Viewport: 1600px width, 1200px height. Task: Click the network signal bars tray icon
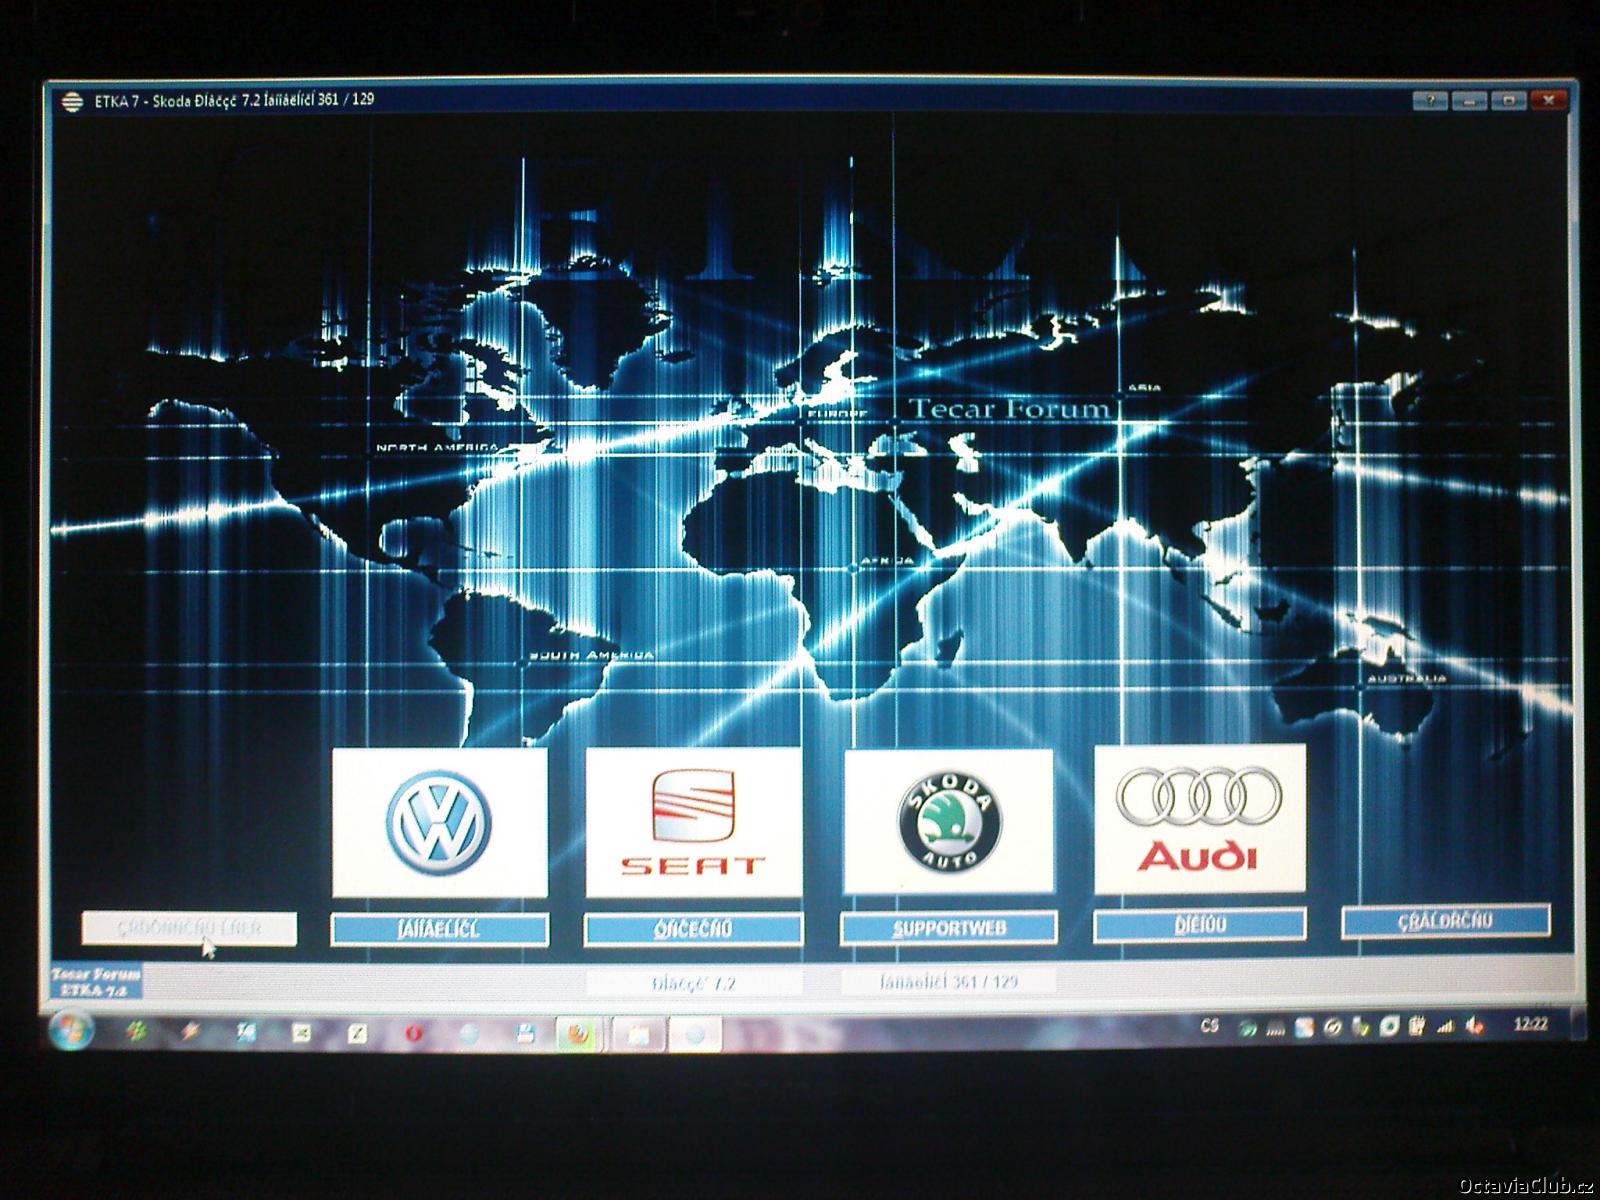[x=1445, y=1027]
